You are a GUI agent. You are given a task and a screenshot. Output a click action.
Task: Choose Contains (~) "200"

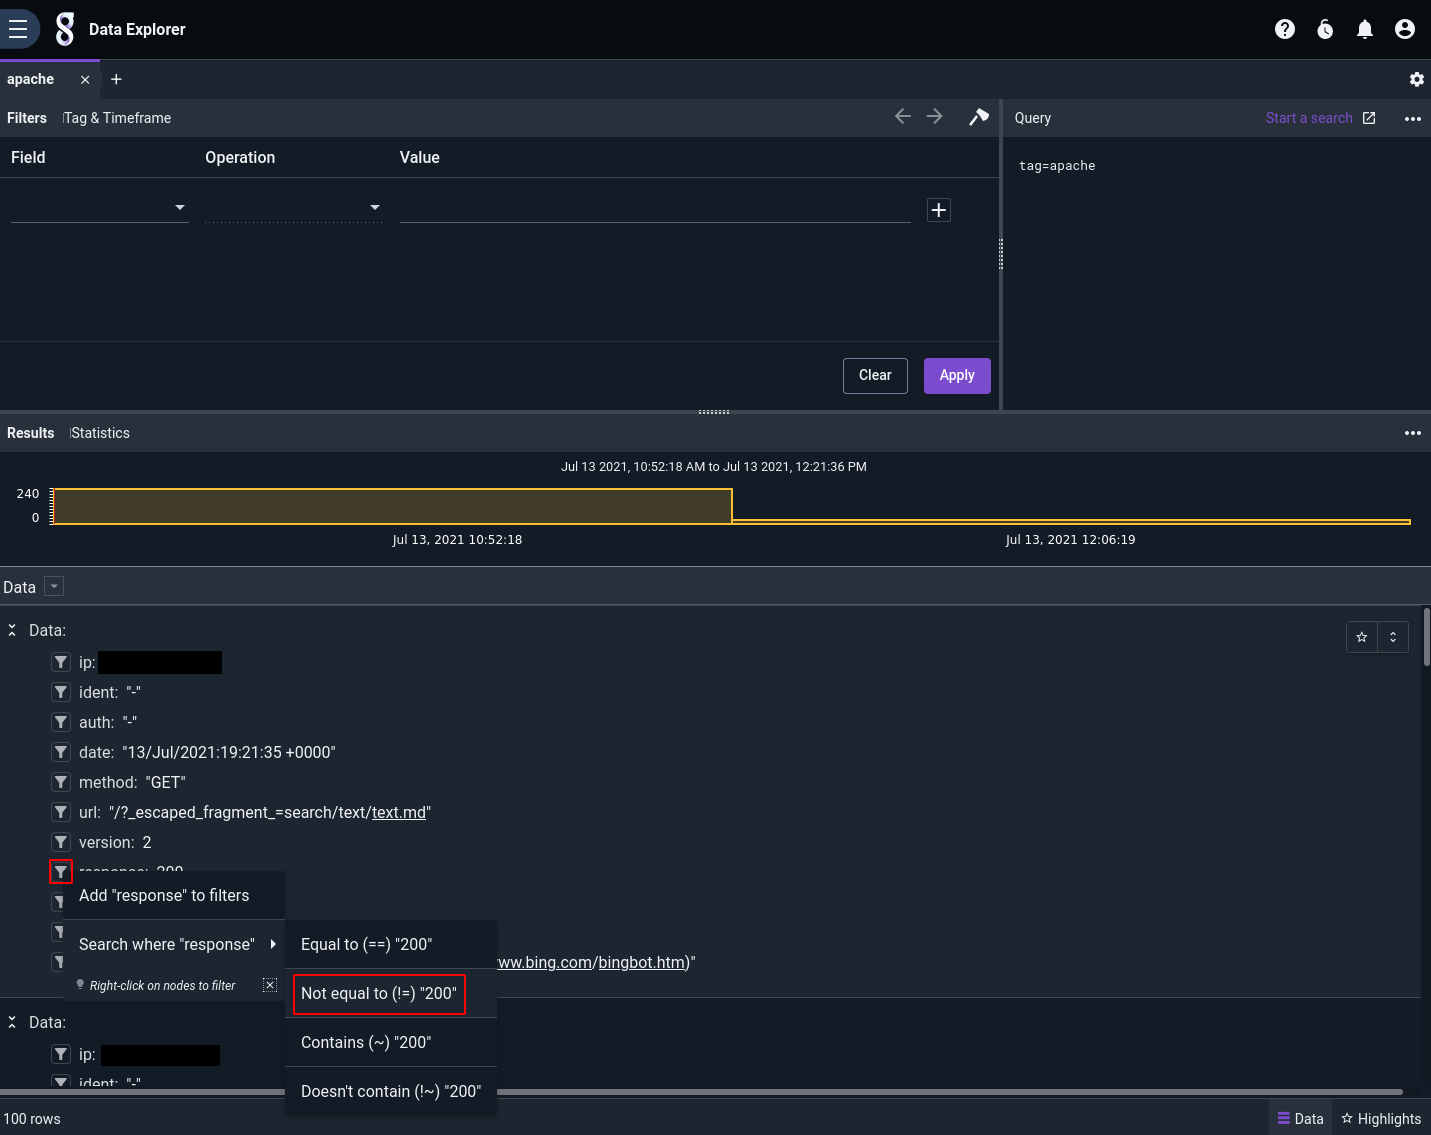(391, 1042)
